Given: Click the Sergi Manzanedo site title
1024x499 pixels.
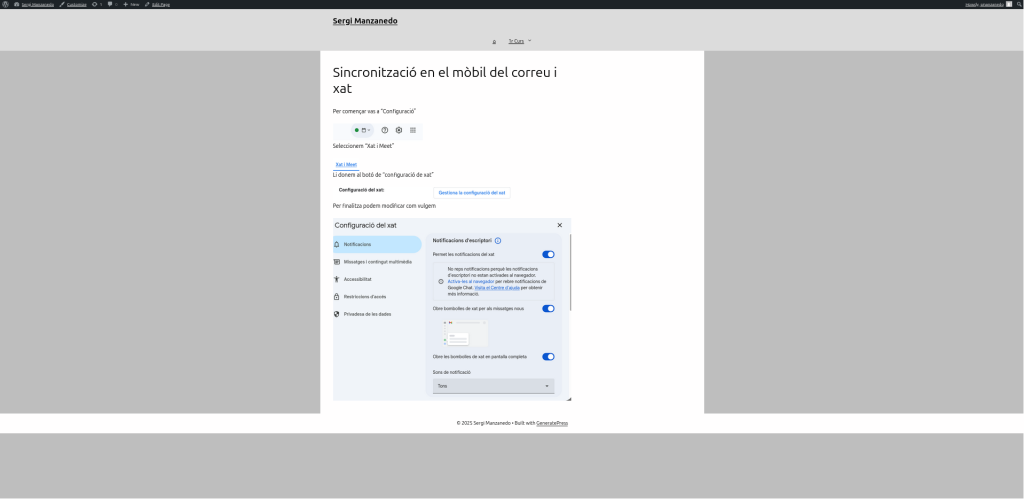Looking at the screenshot, I should point(365,21).
